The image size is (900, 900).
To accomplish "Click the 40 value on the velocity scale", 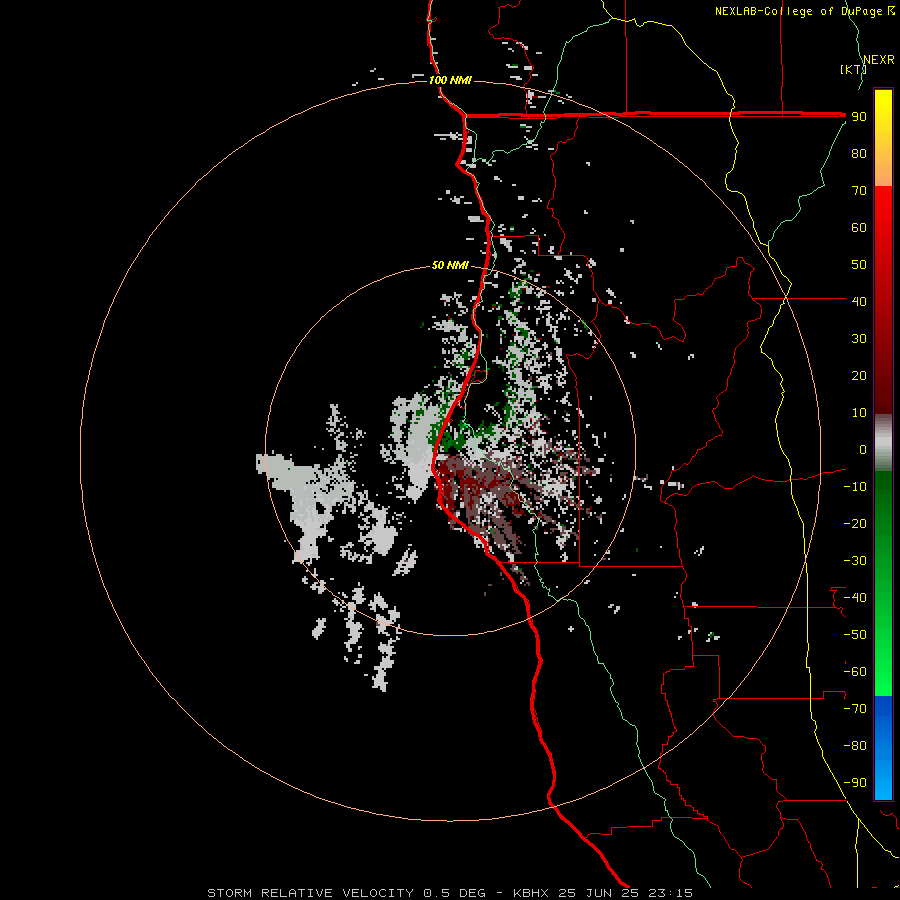I will (x=859, y=301).
